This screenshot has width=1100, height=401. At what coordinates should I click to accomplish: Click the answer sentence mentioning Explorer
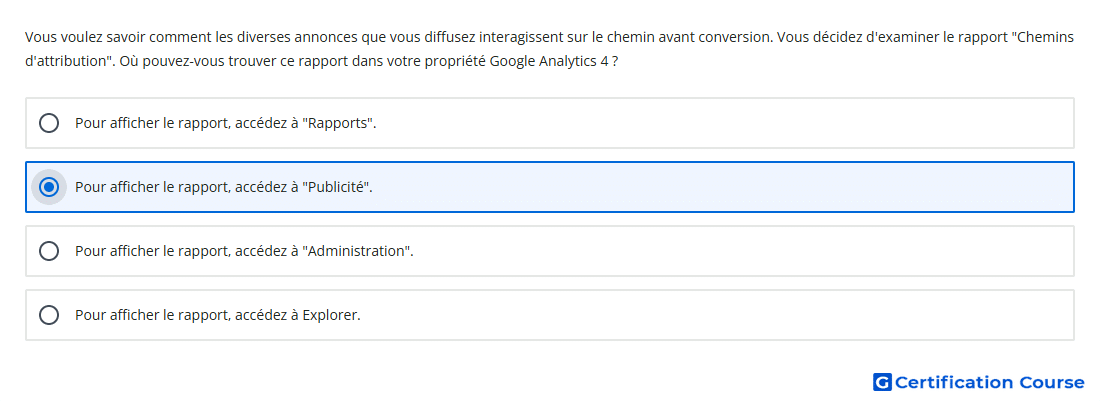217,315
